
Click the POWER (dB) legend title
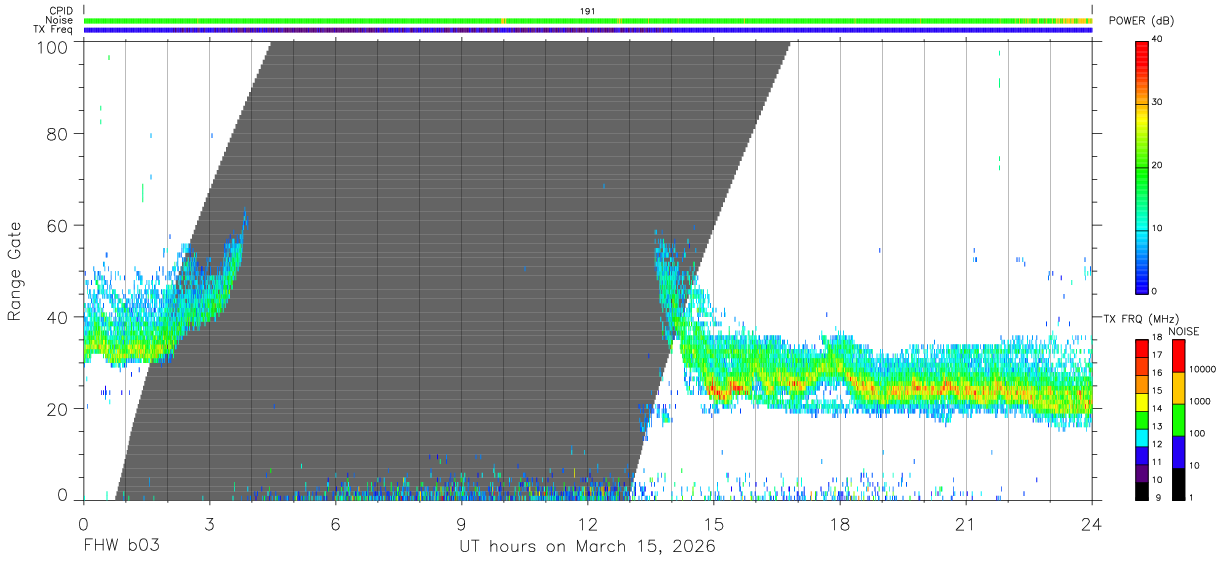click(x=1143, y=21)
